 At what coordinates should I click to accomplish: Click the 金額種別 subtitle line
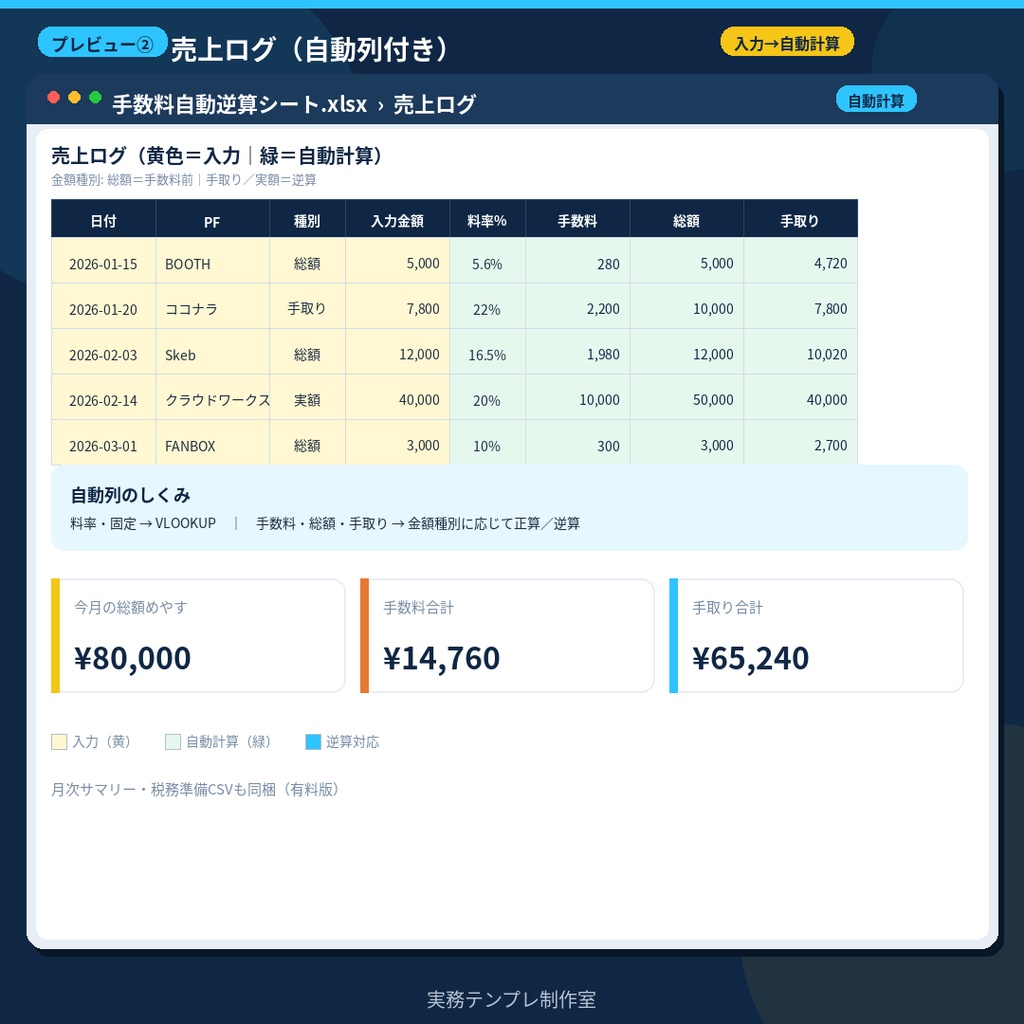(x=184, y=180)
